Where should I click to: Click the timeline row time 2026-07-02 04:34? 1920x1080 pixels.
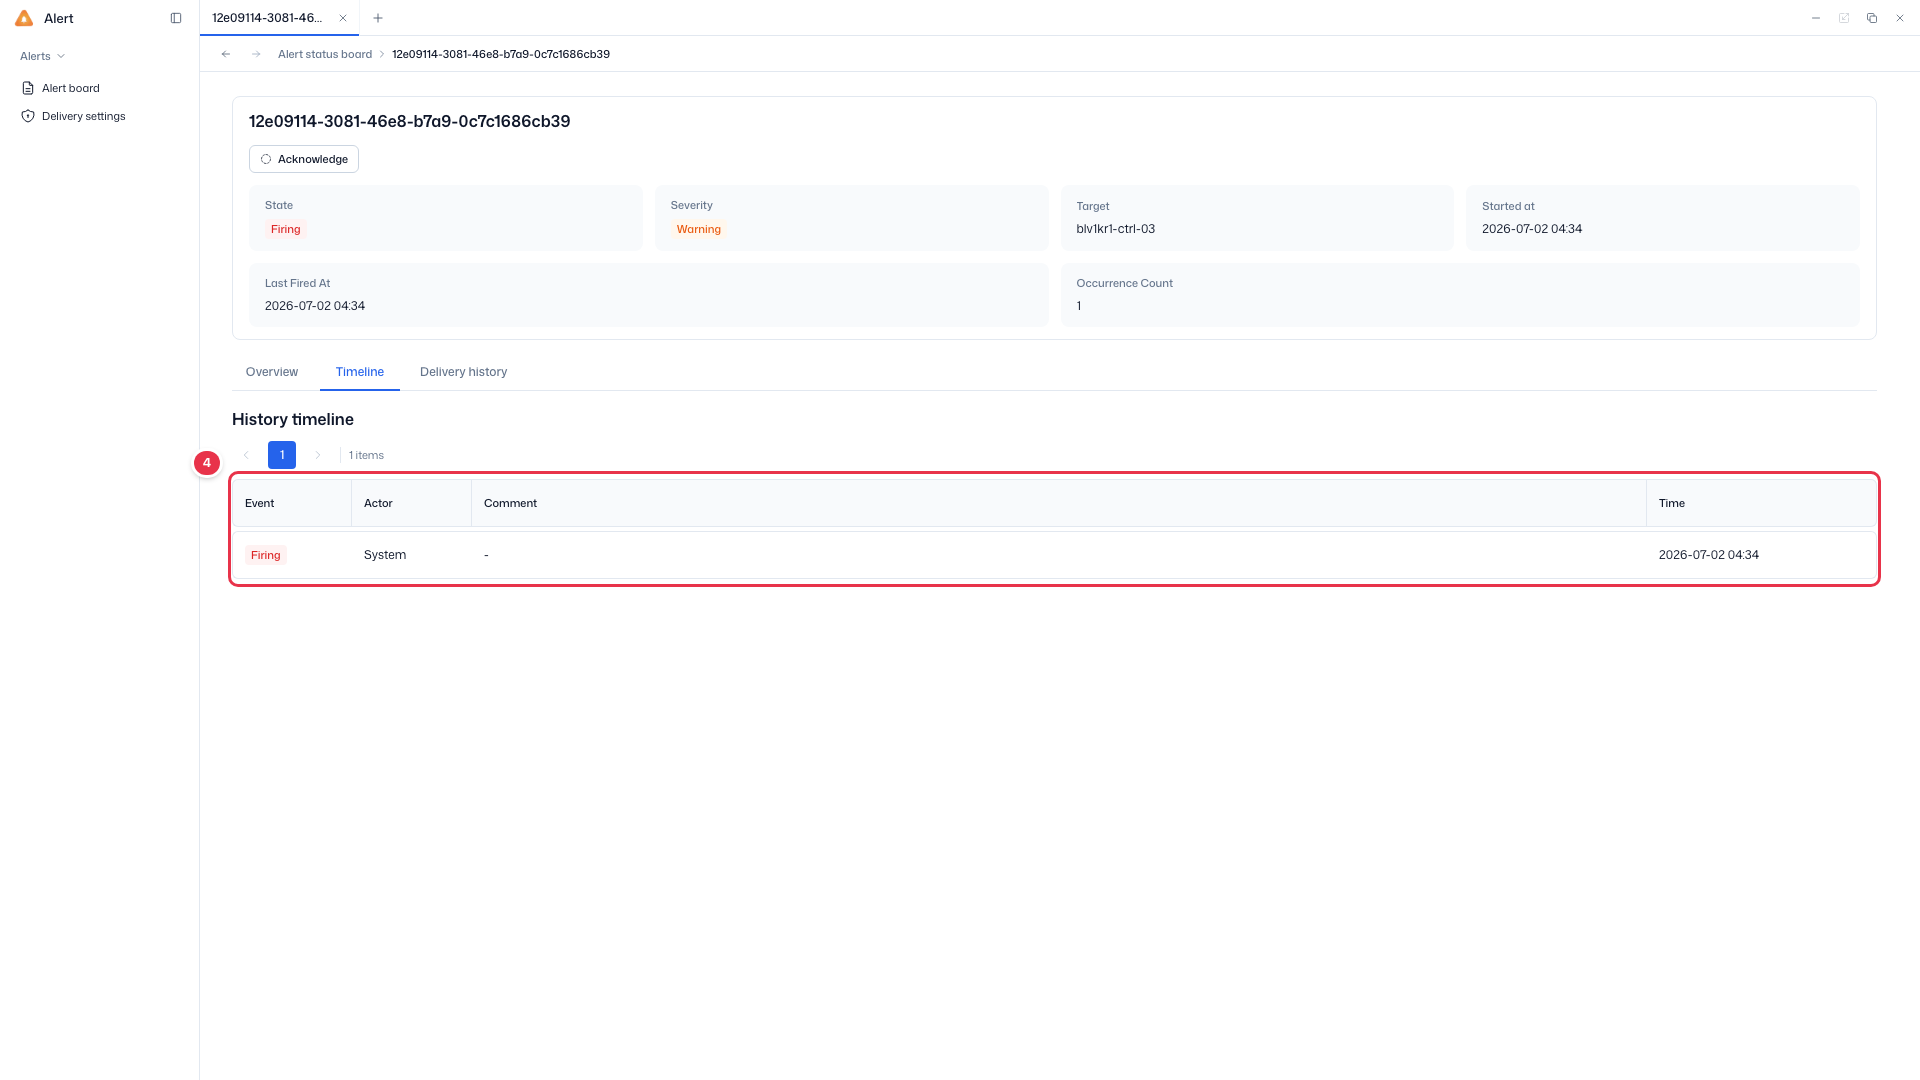1708,555
